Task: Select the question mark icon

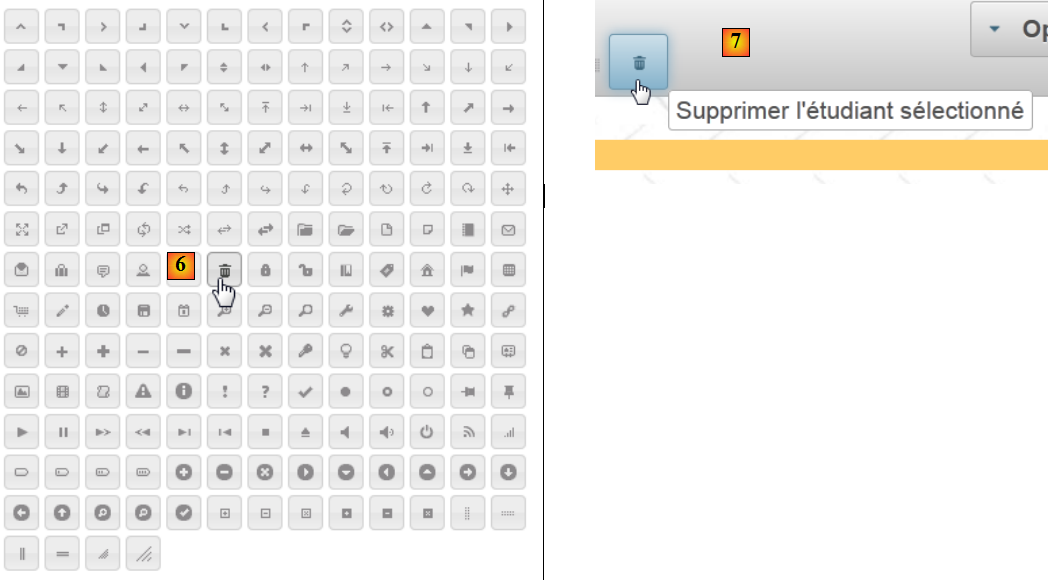Action: pos(265,392)
